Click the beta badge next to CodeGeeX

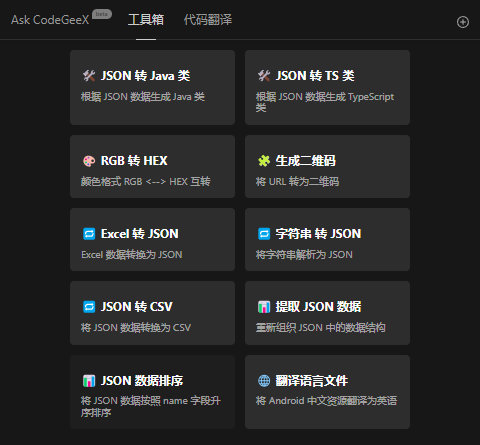(102, 14)
